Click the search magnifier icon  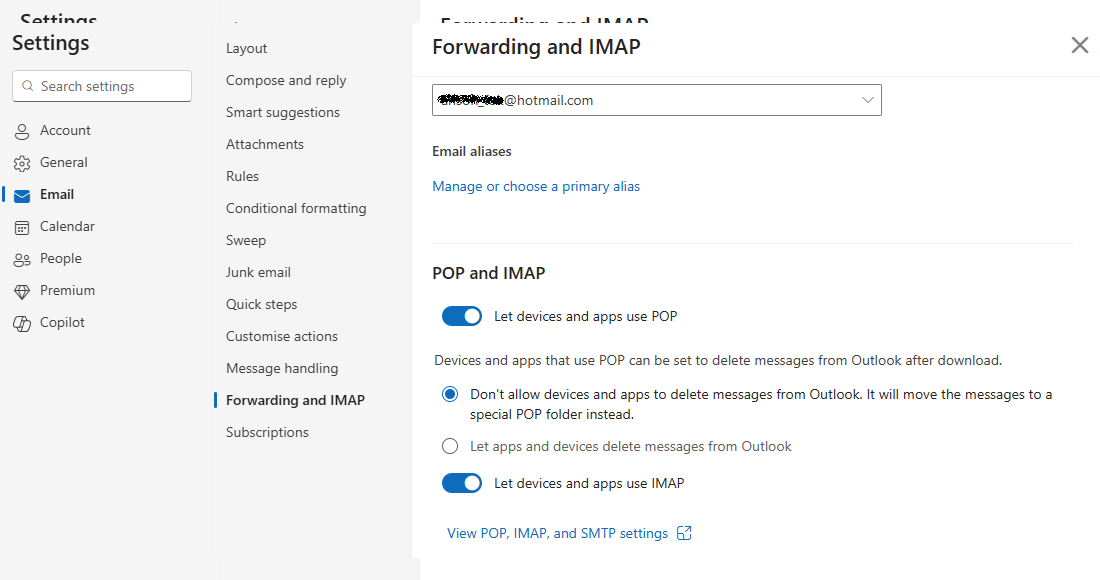28,87
